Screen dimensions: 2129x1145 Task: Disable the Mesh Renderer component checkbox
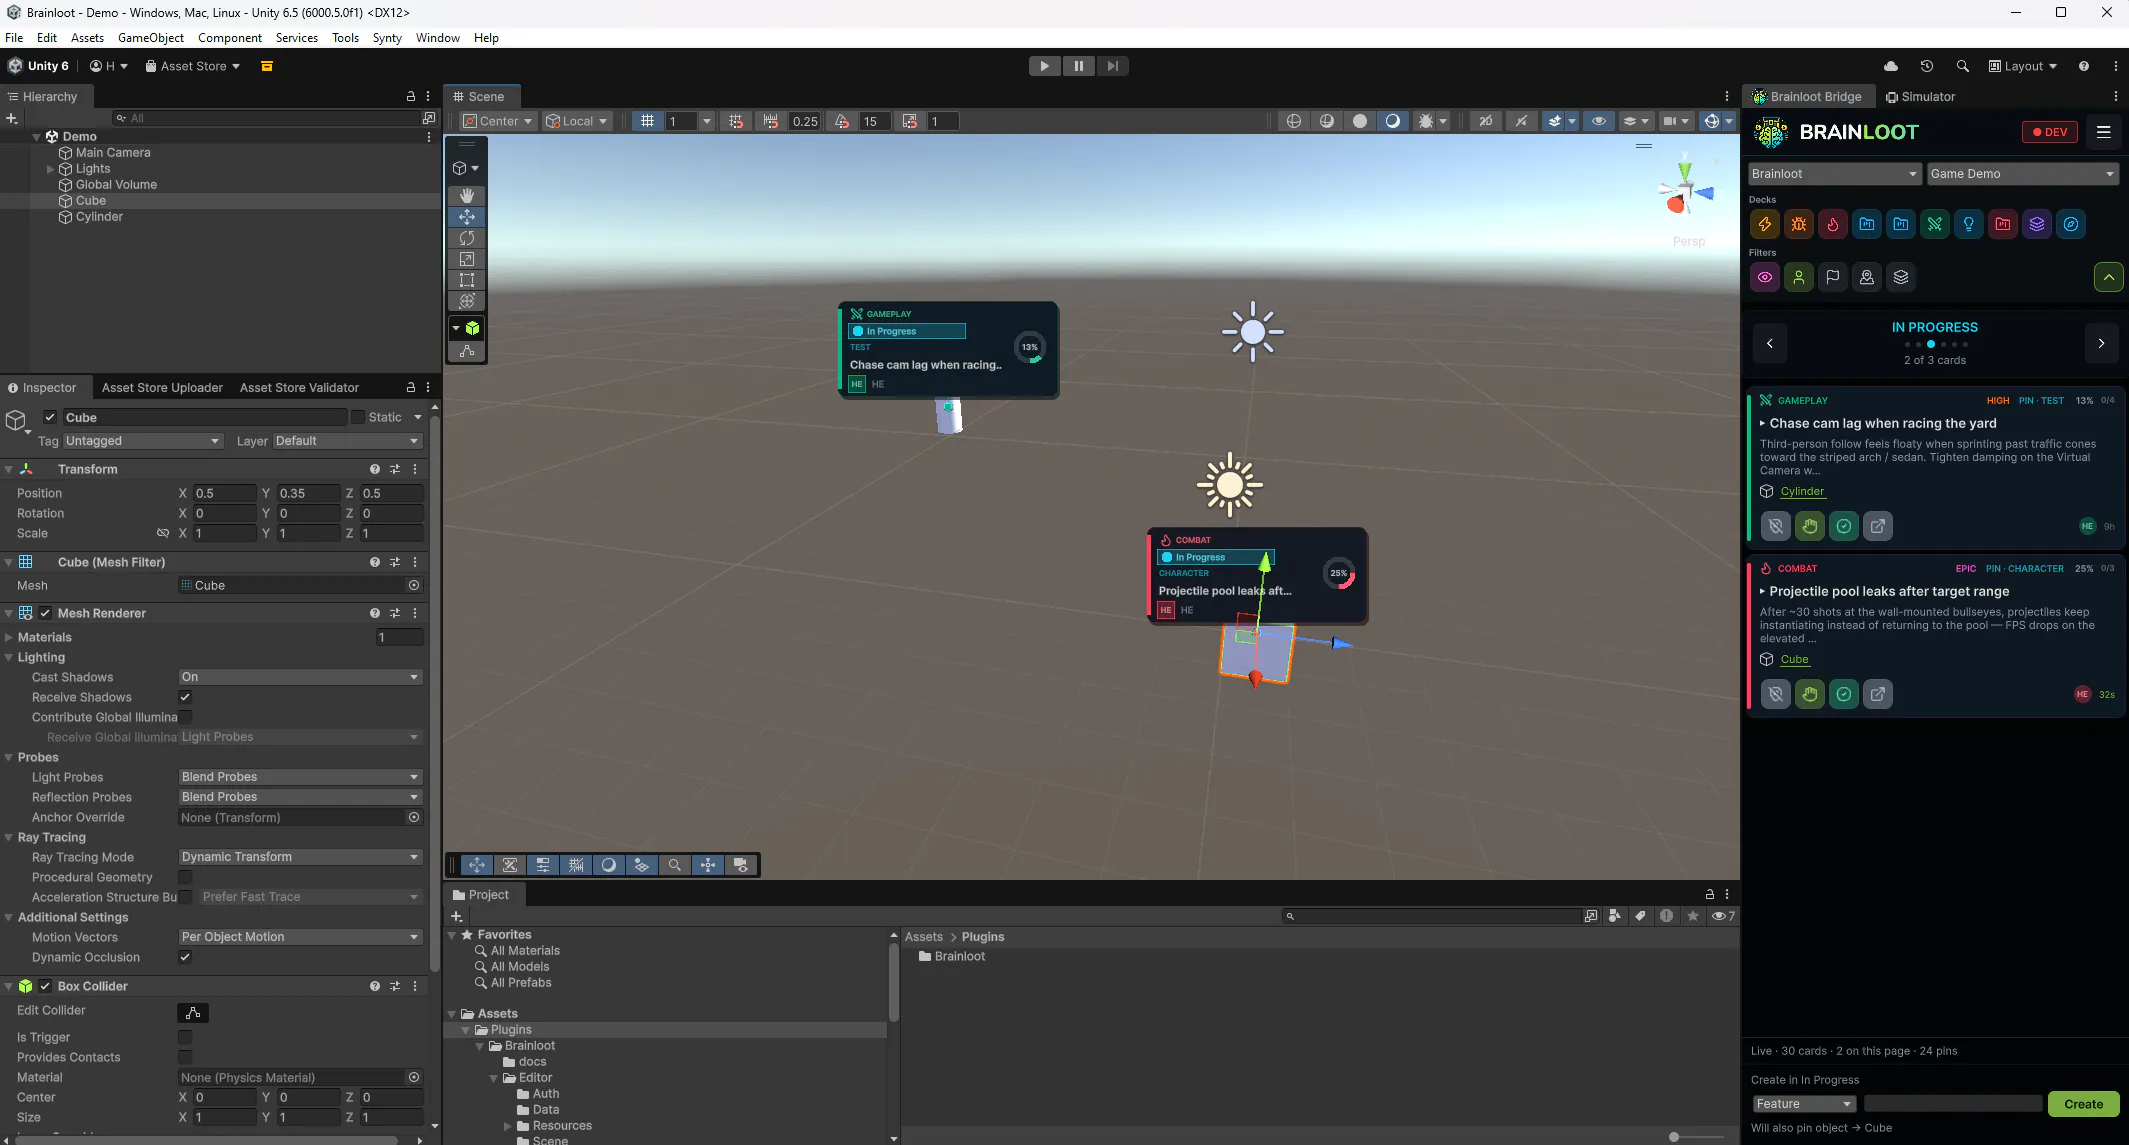tap(45, 613)
